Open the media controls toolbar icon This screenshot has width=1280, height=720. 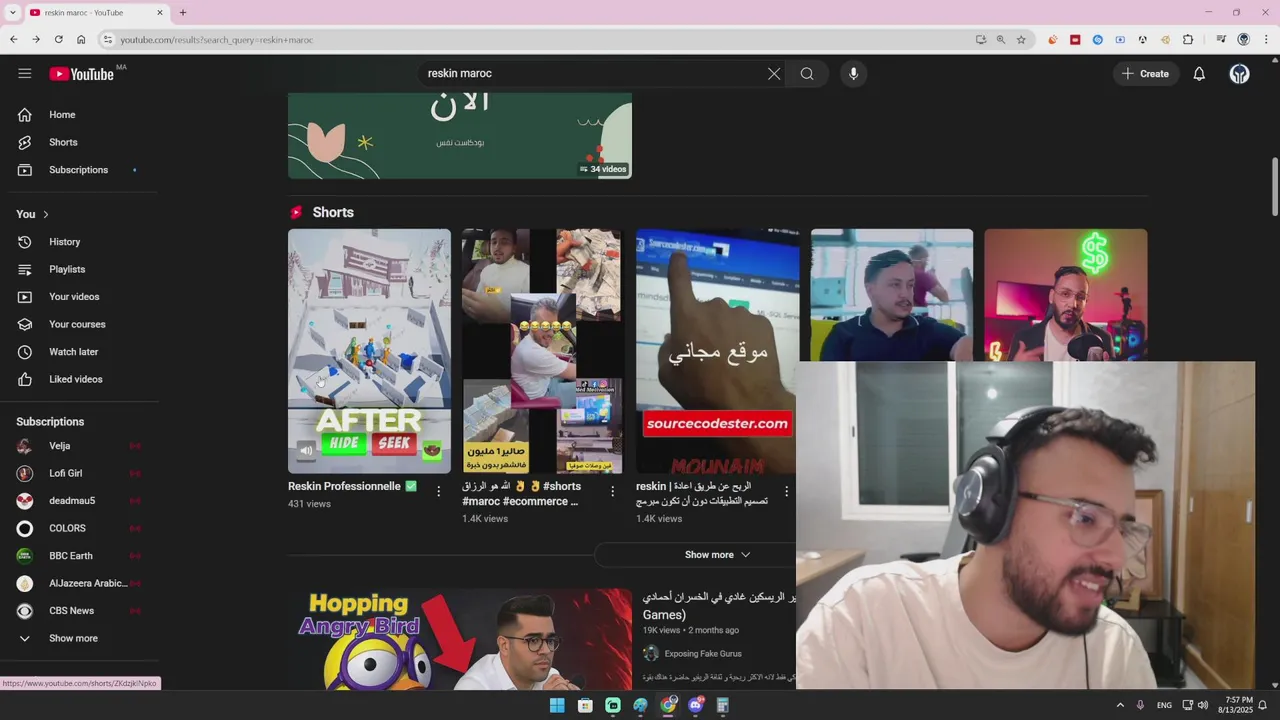coord(1221,39)
